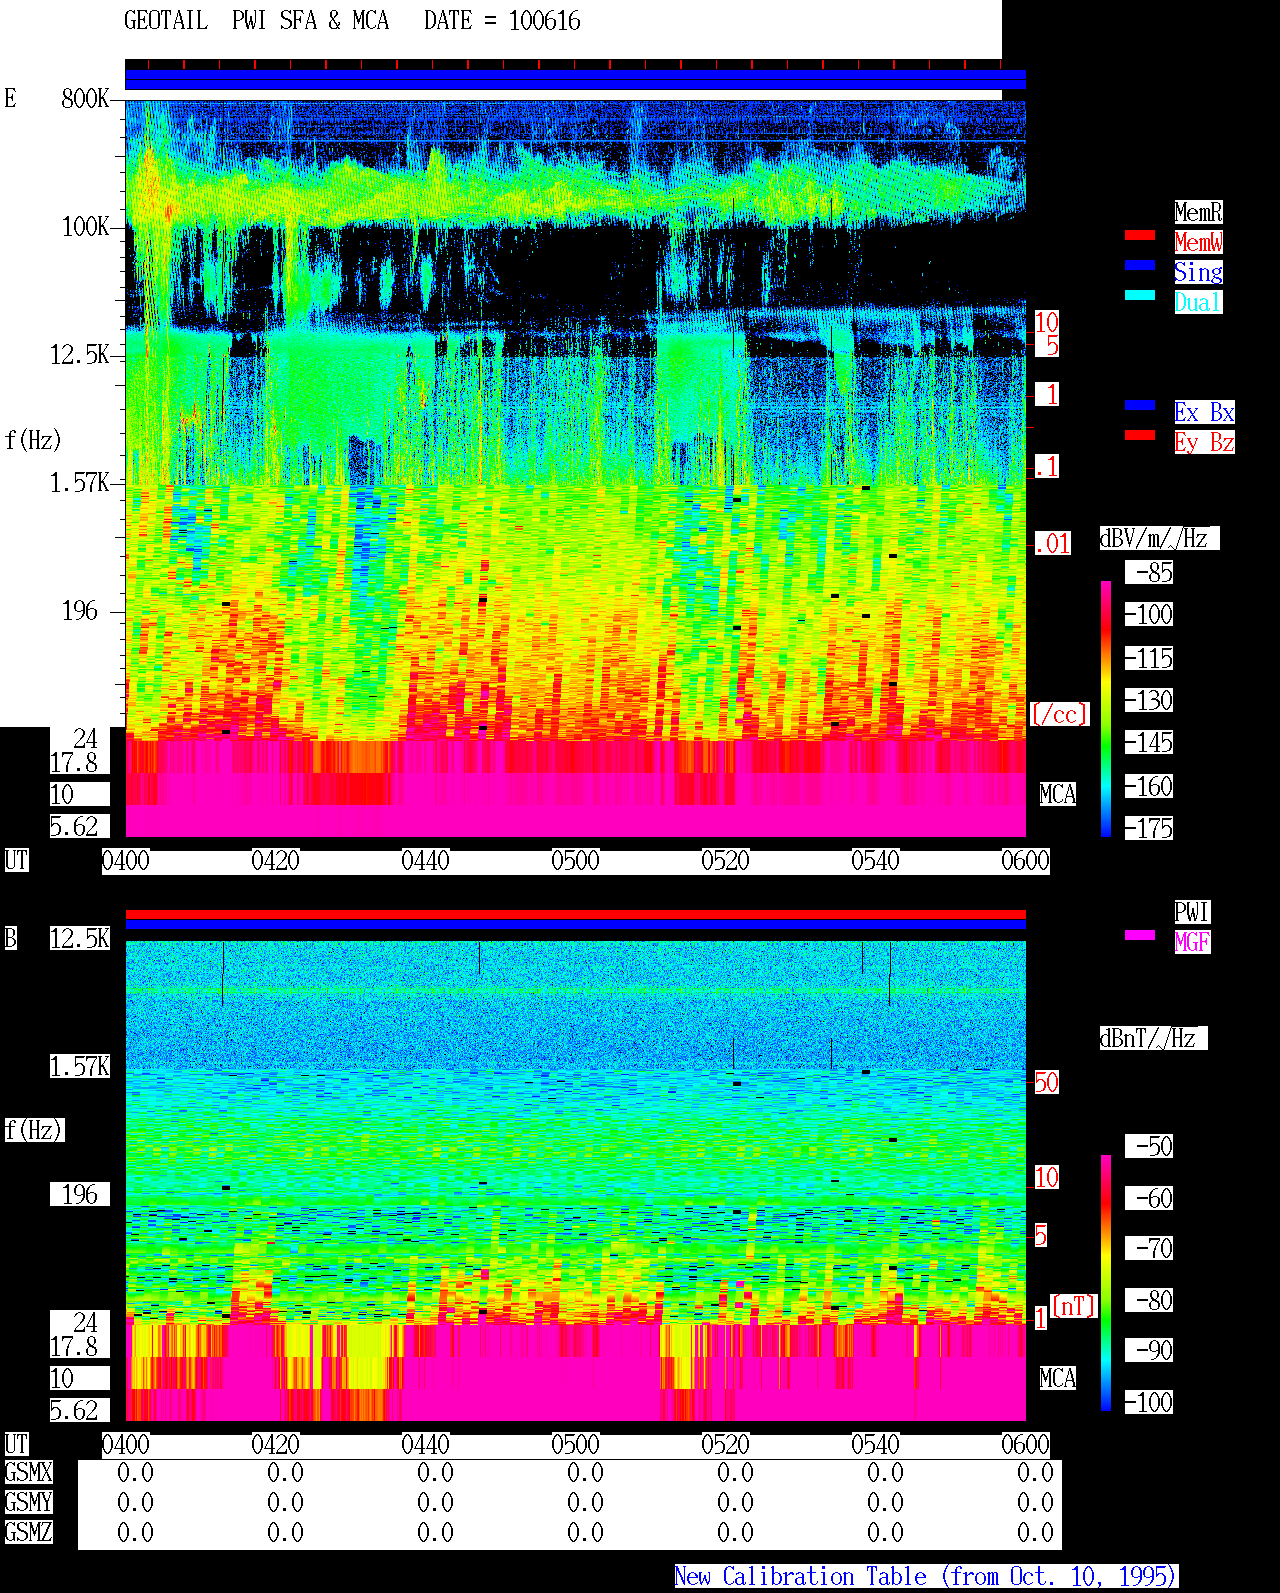Click the red status bar above B spectrogram
Image resolution: width=1280 pixels, height=1593 pixels.
pos(575,914)
